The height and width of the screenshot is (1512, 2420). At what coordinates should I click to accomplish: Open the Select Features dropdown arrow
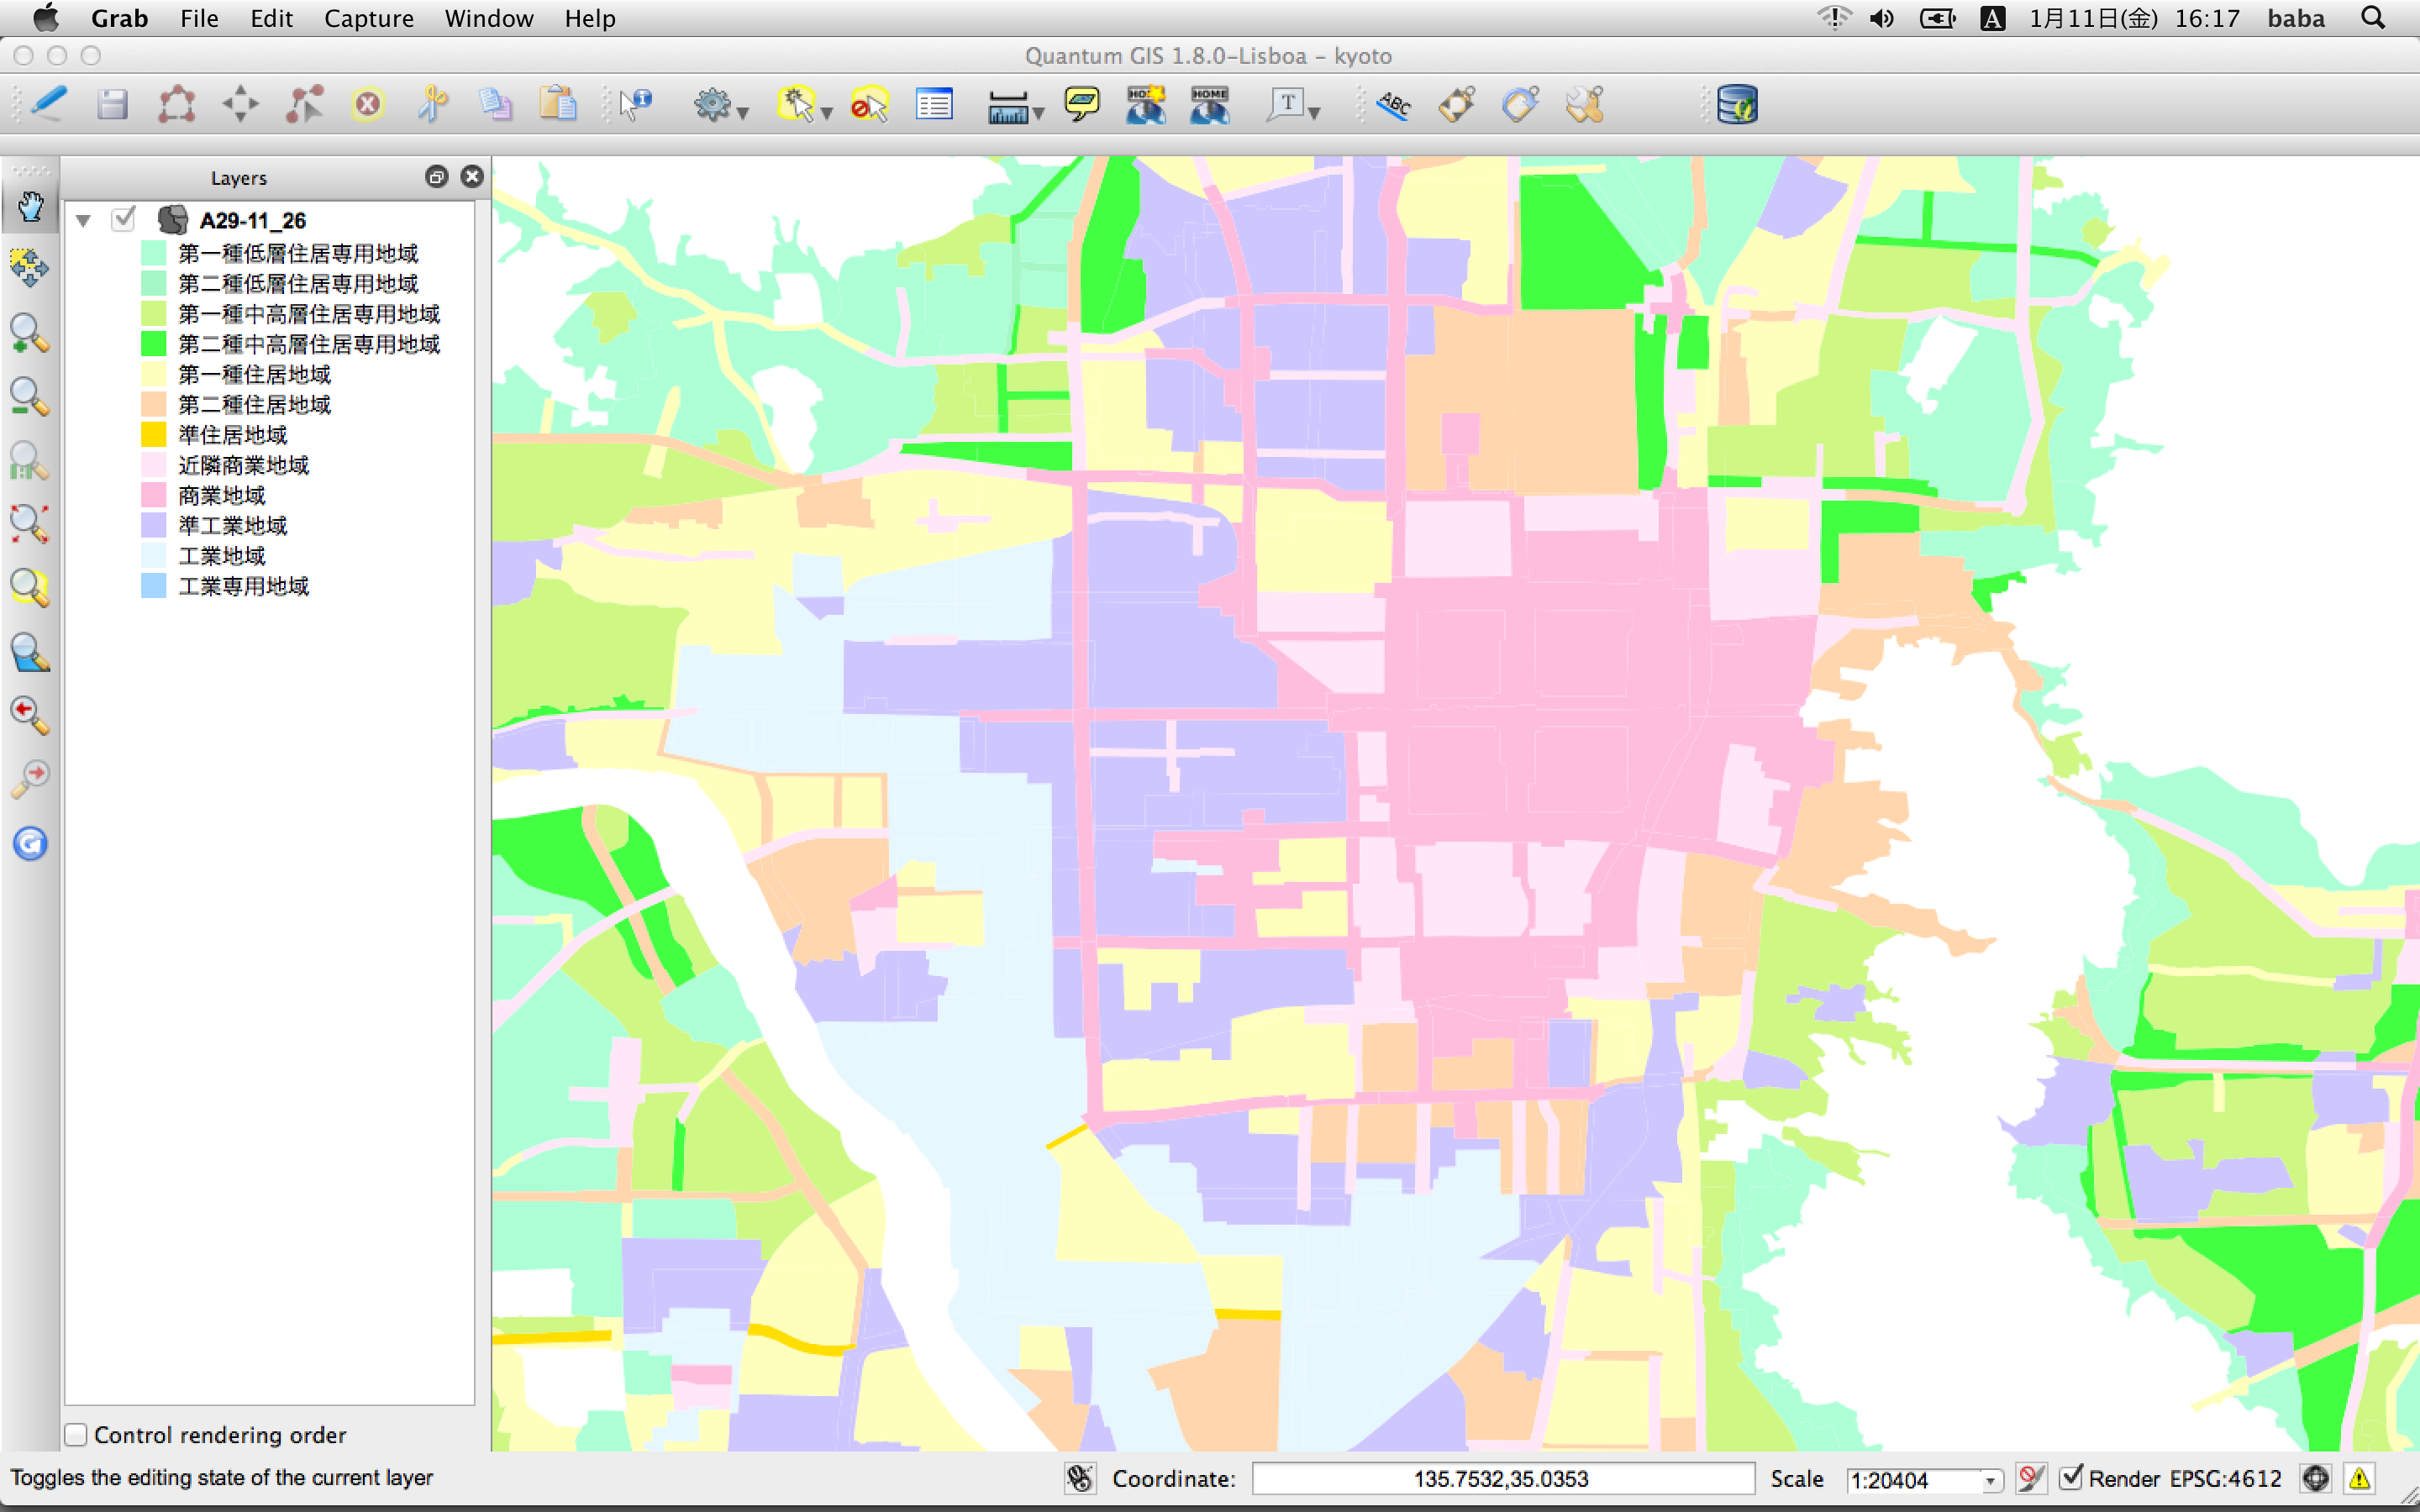827,114
